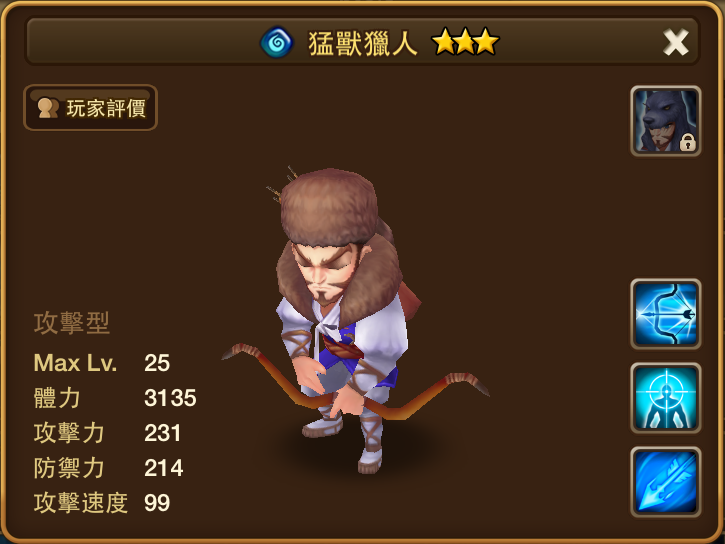Click the 攻擊速度 99 speed stat
The height and width of the screenshot is (544, 725).
coord(102,503)
